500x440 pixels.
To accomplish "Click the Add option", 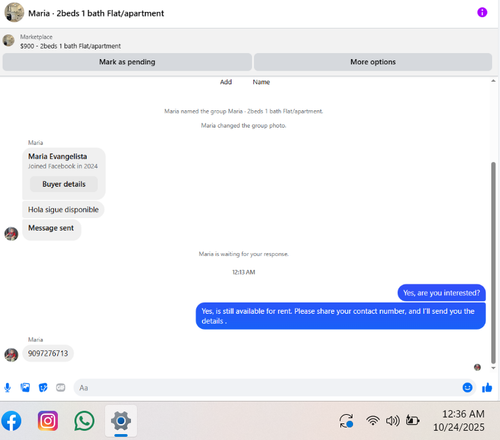I will click(226, 82).
